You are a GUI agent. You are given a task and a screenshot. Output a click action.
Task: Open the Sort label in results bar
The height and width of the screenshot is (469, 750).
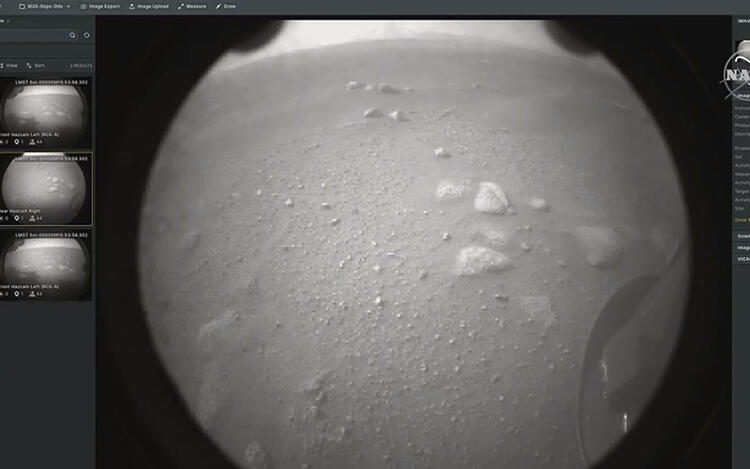click(x=40, y=65)
